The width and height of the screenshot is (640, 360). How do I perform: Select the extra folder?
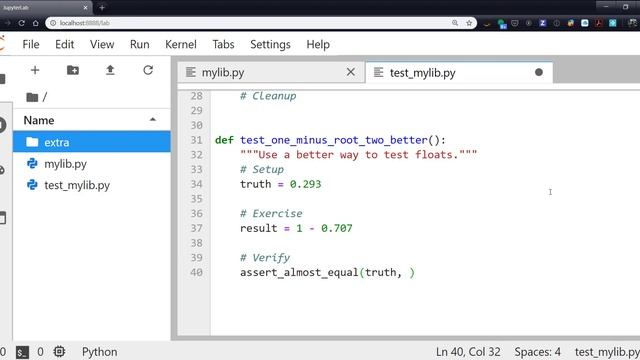[92, 142]
